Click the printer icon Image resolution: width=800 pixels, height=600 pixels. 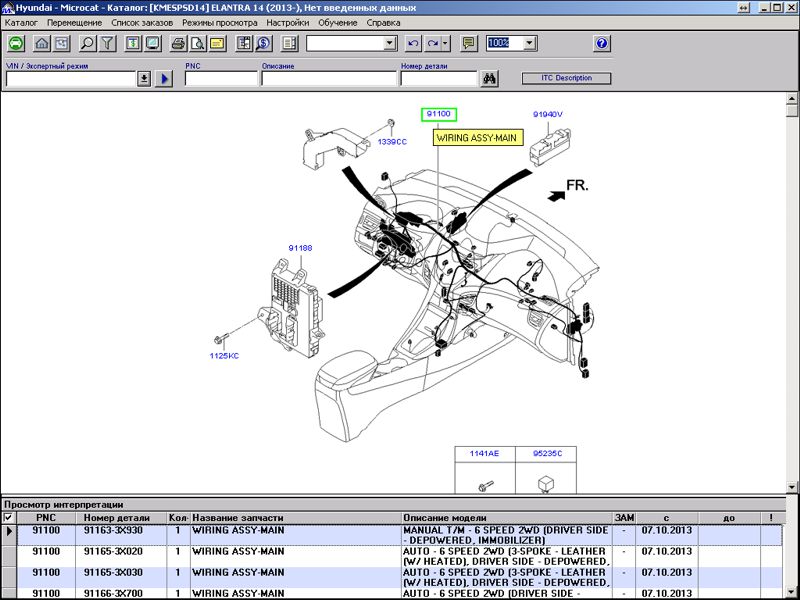(x=178, y=43)
